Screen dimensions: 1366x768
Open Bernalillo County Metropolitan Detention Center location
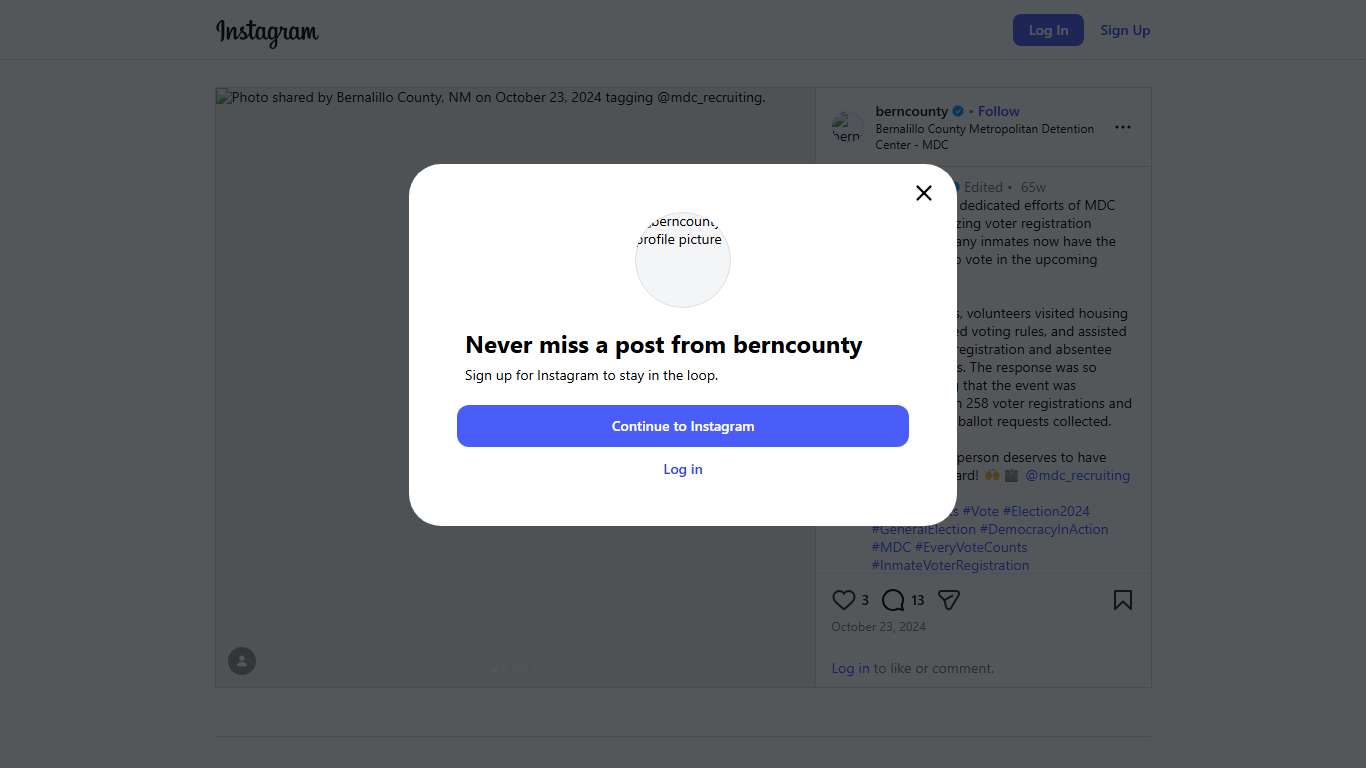pos(984,136)
